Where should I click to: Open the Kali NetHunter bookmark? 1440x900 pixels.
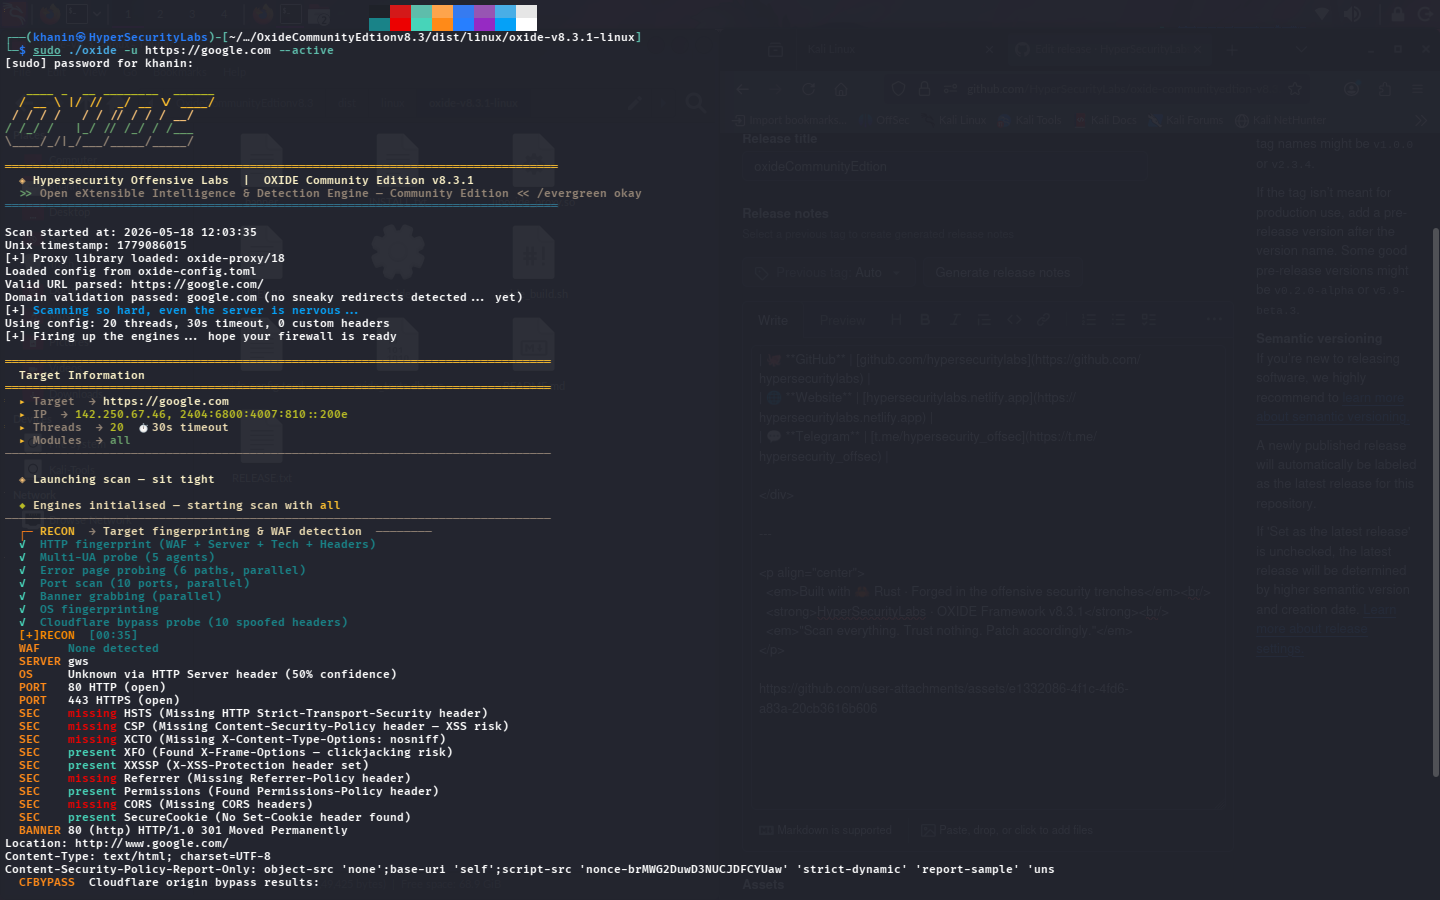[1281, 121]
